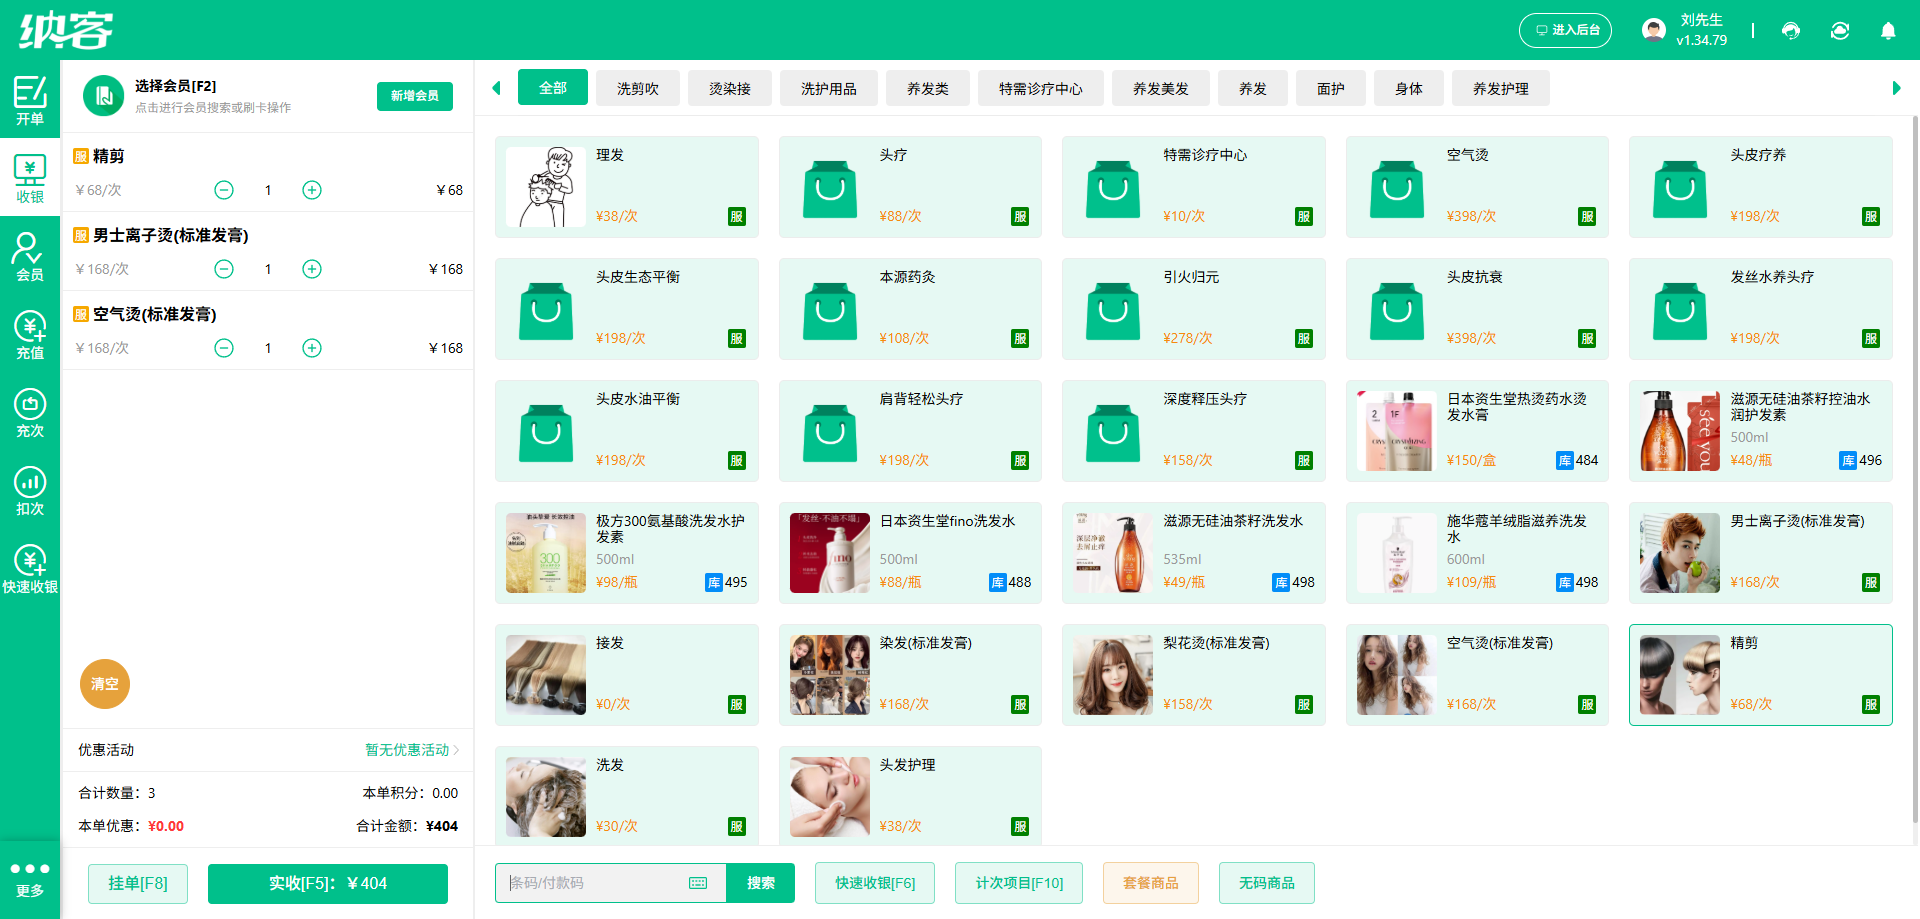Select the 养发类 category tab
Image resolution: width=1920 pixels, height=919 pixels.
tap(928, 88)
